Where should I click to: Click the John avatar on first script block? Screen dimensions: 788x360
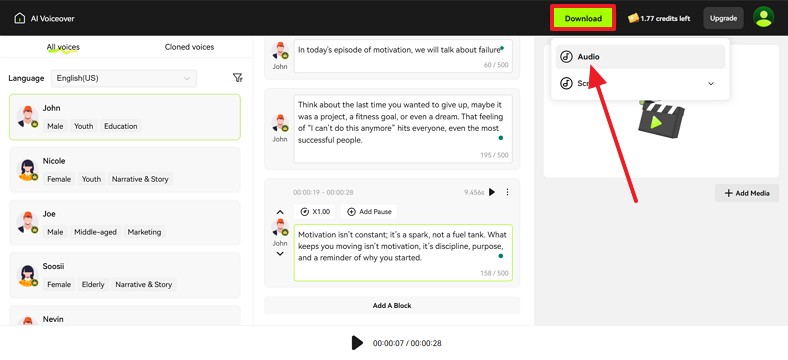tap(280, 51)
